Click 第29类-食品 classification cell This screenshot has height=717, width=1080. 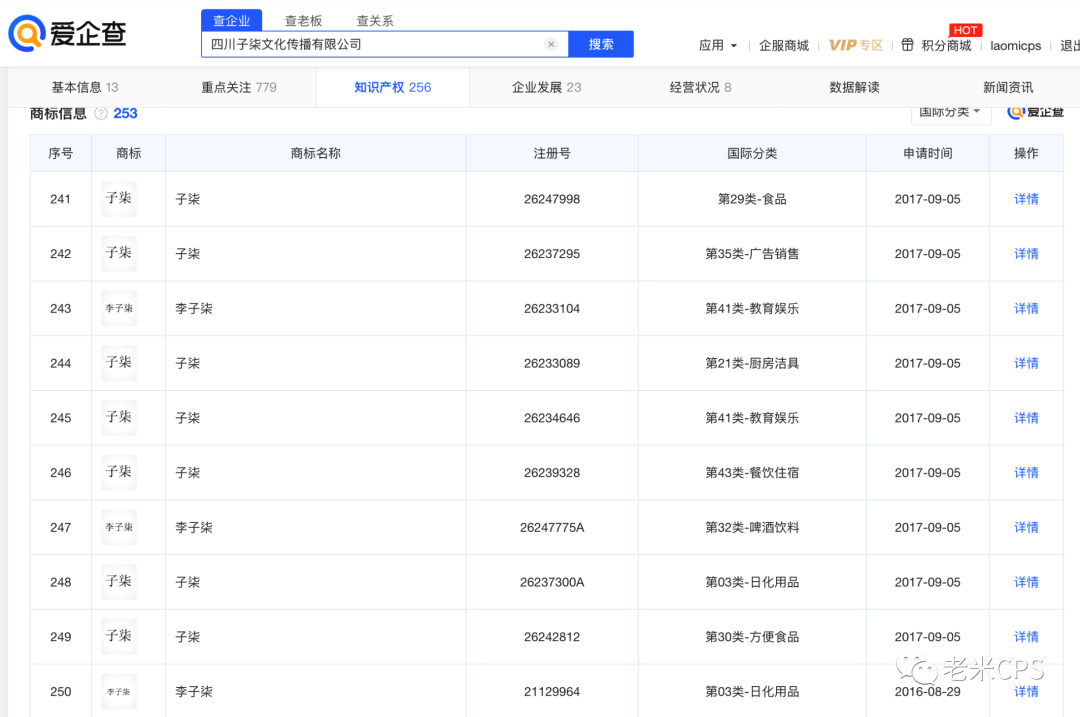[x=752, y=199]
